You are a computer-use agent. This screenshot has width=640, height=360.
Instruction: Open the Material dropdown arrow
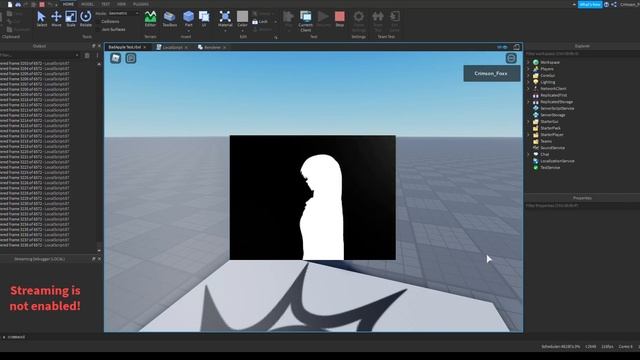point(225,30)
